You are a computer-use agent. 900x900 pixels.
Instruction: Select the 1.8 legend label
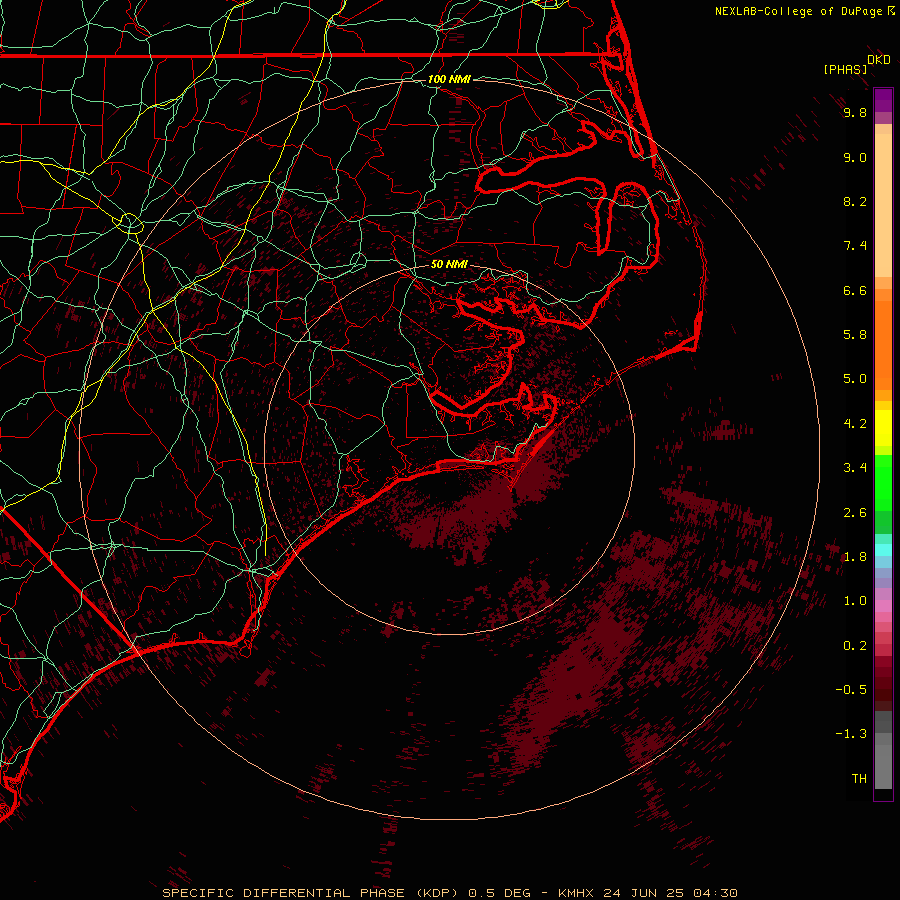point(855,557)
